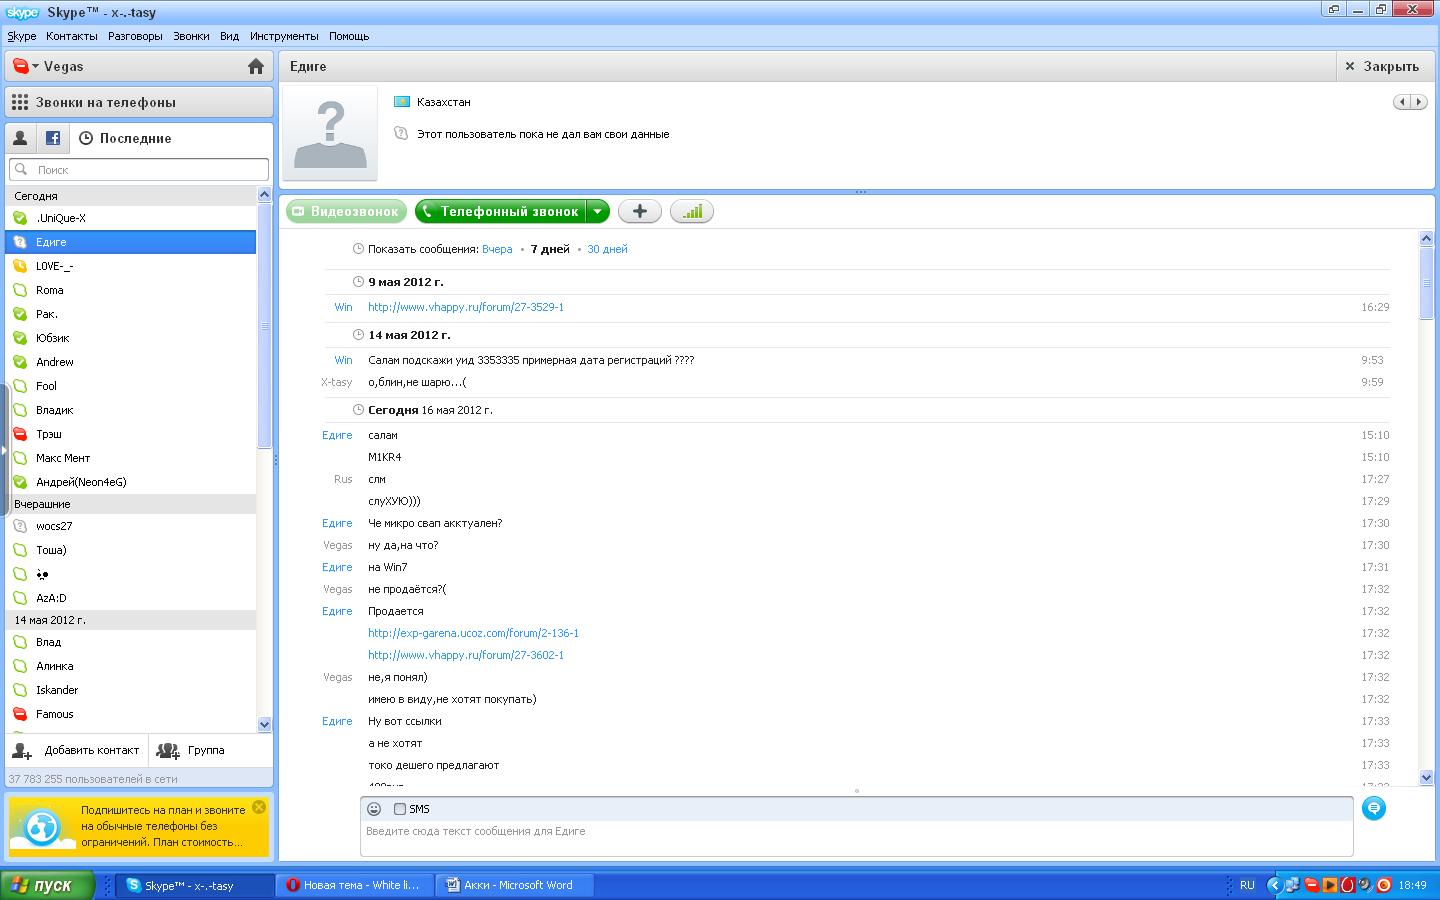Select contact AzA:D
This screenshot has width=1440, height=900.
[131, 598]
